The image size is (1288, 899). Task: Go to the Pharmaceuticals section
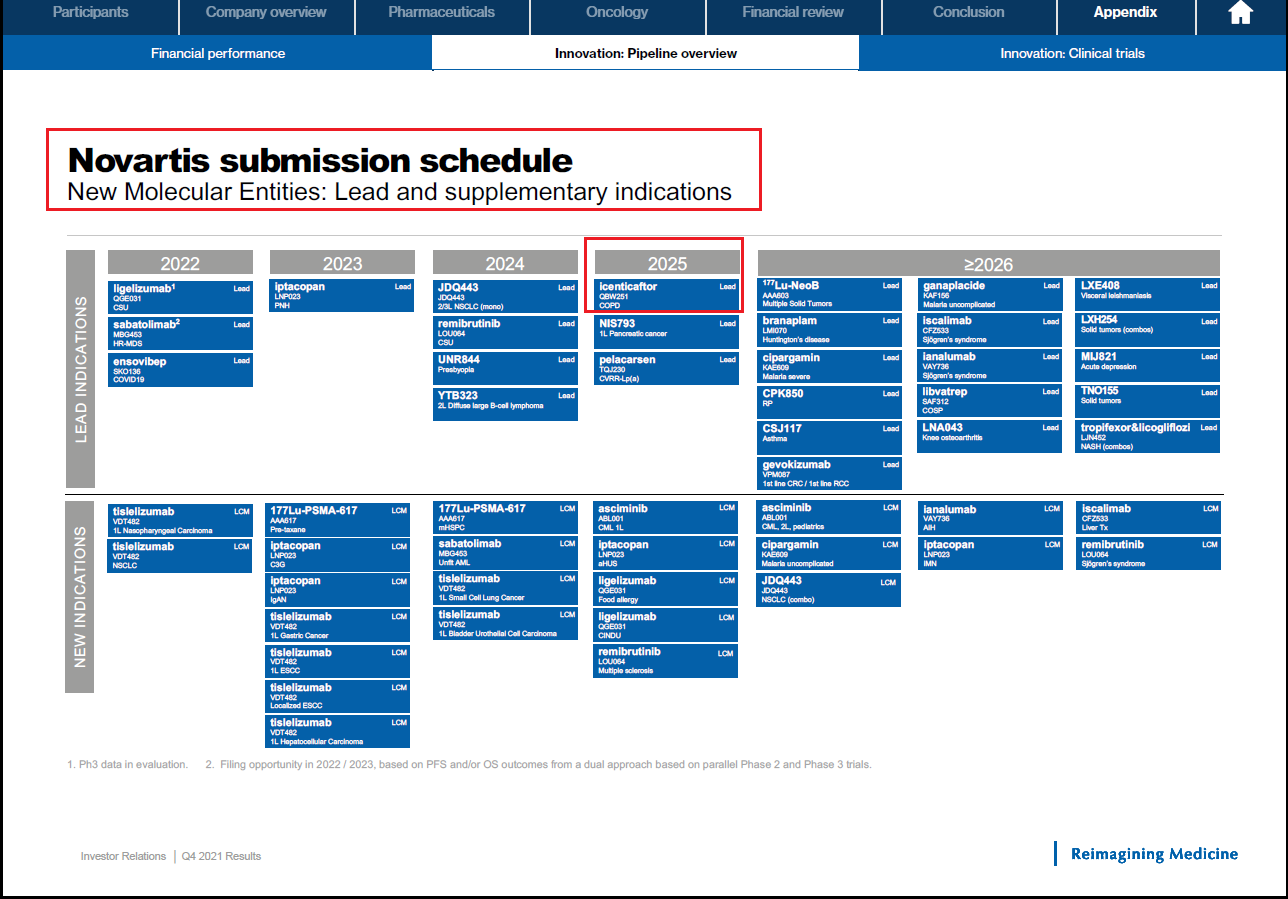tap(441, 13)
